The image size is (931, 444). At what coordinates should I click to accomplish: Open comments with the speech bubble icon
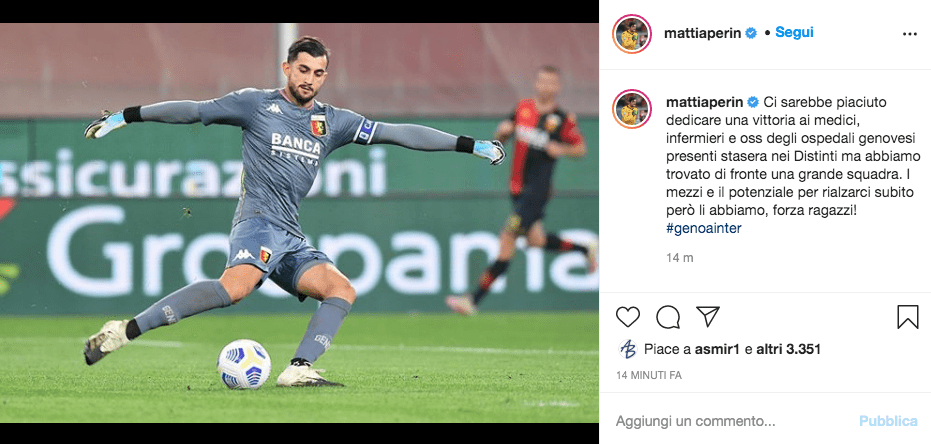pyautogui.click(x=668, y=317)
